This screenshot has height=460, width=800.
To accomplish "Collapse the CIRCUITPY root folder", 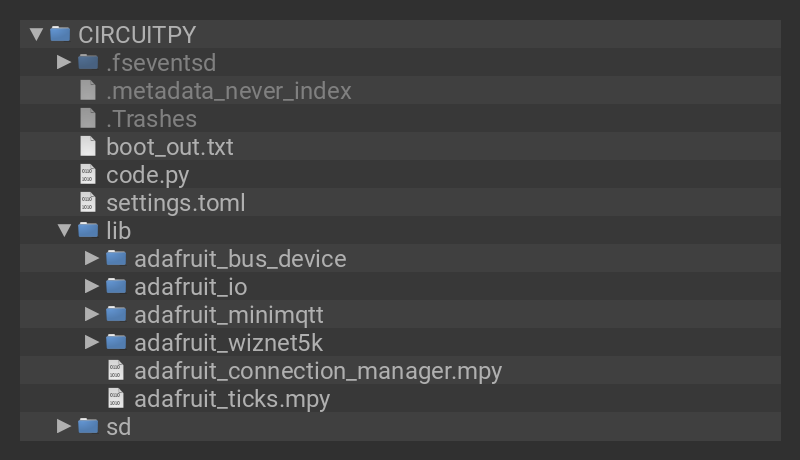I will (37, 34).
